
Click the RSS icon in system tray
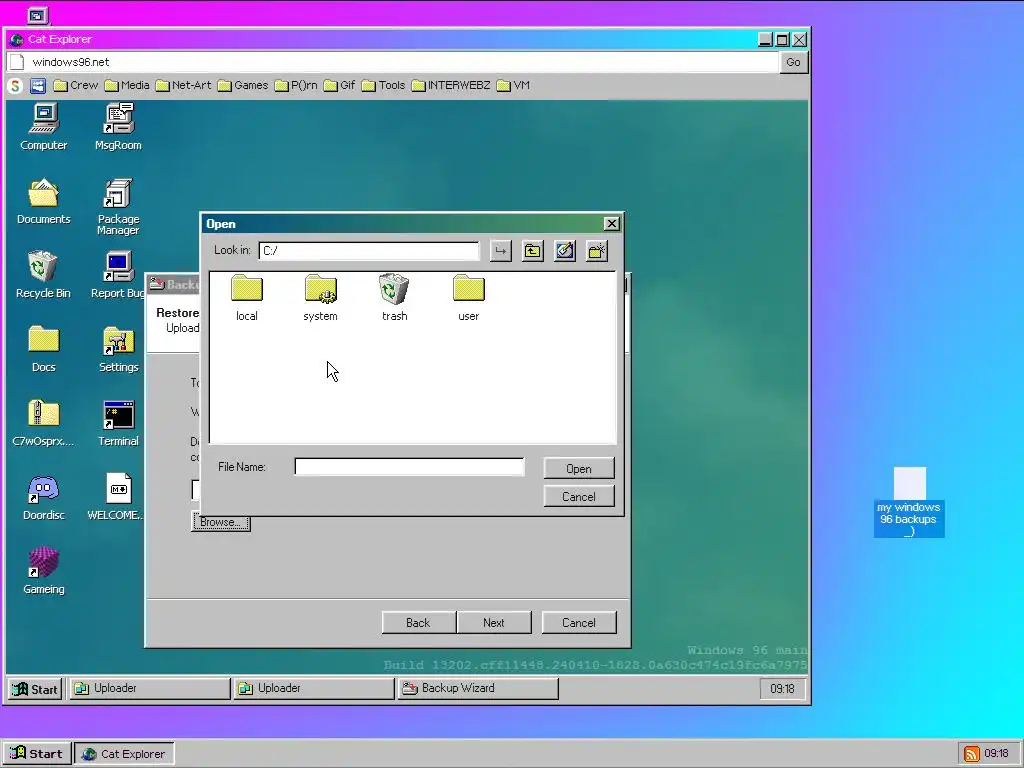tap(972, 754)
